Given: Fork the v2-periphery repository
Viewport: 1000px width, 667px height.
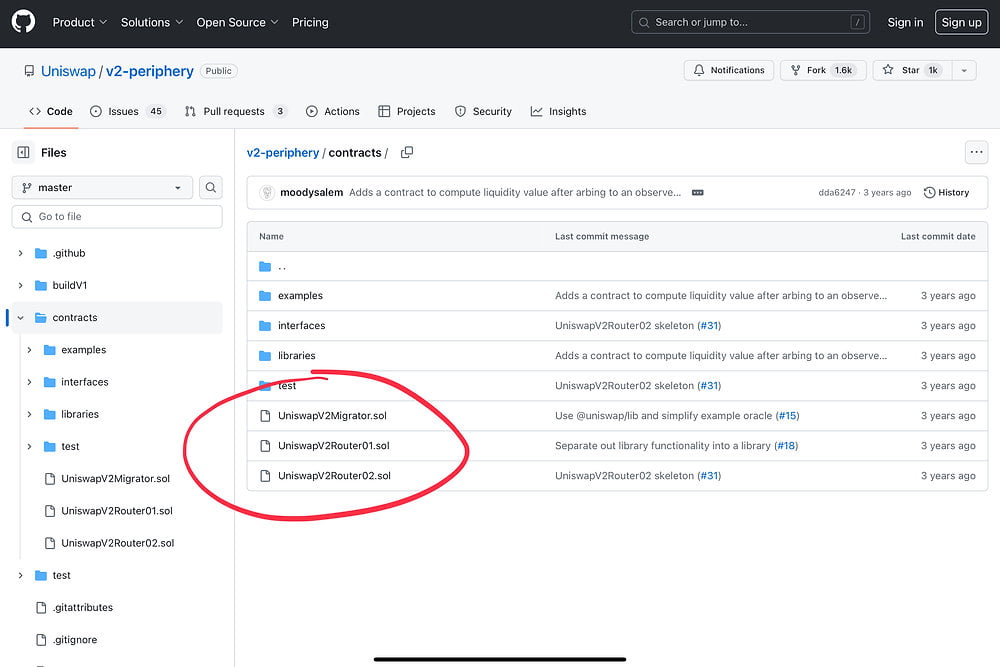Looking at the screenshot, I should click(823, 70).
